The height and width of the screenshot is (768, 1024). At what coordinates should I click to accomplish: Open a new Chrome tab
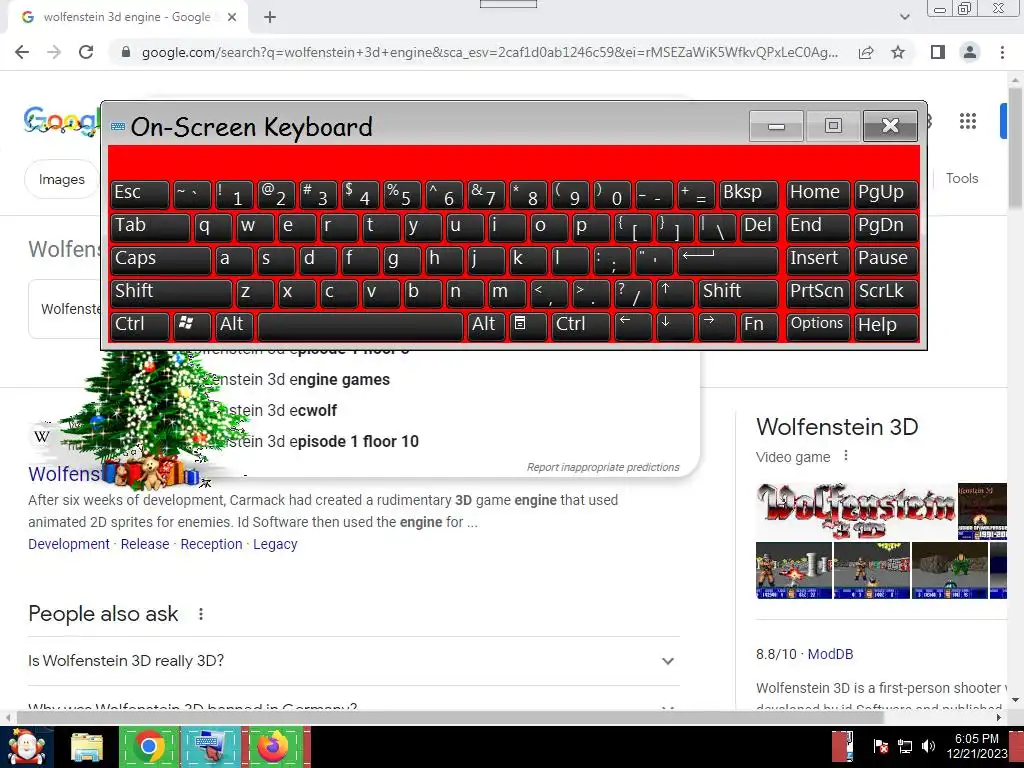[x=270, y=17]
